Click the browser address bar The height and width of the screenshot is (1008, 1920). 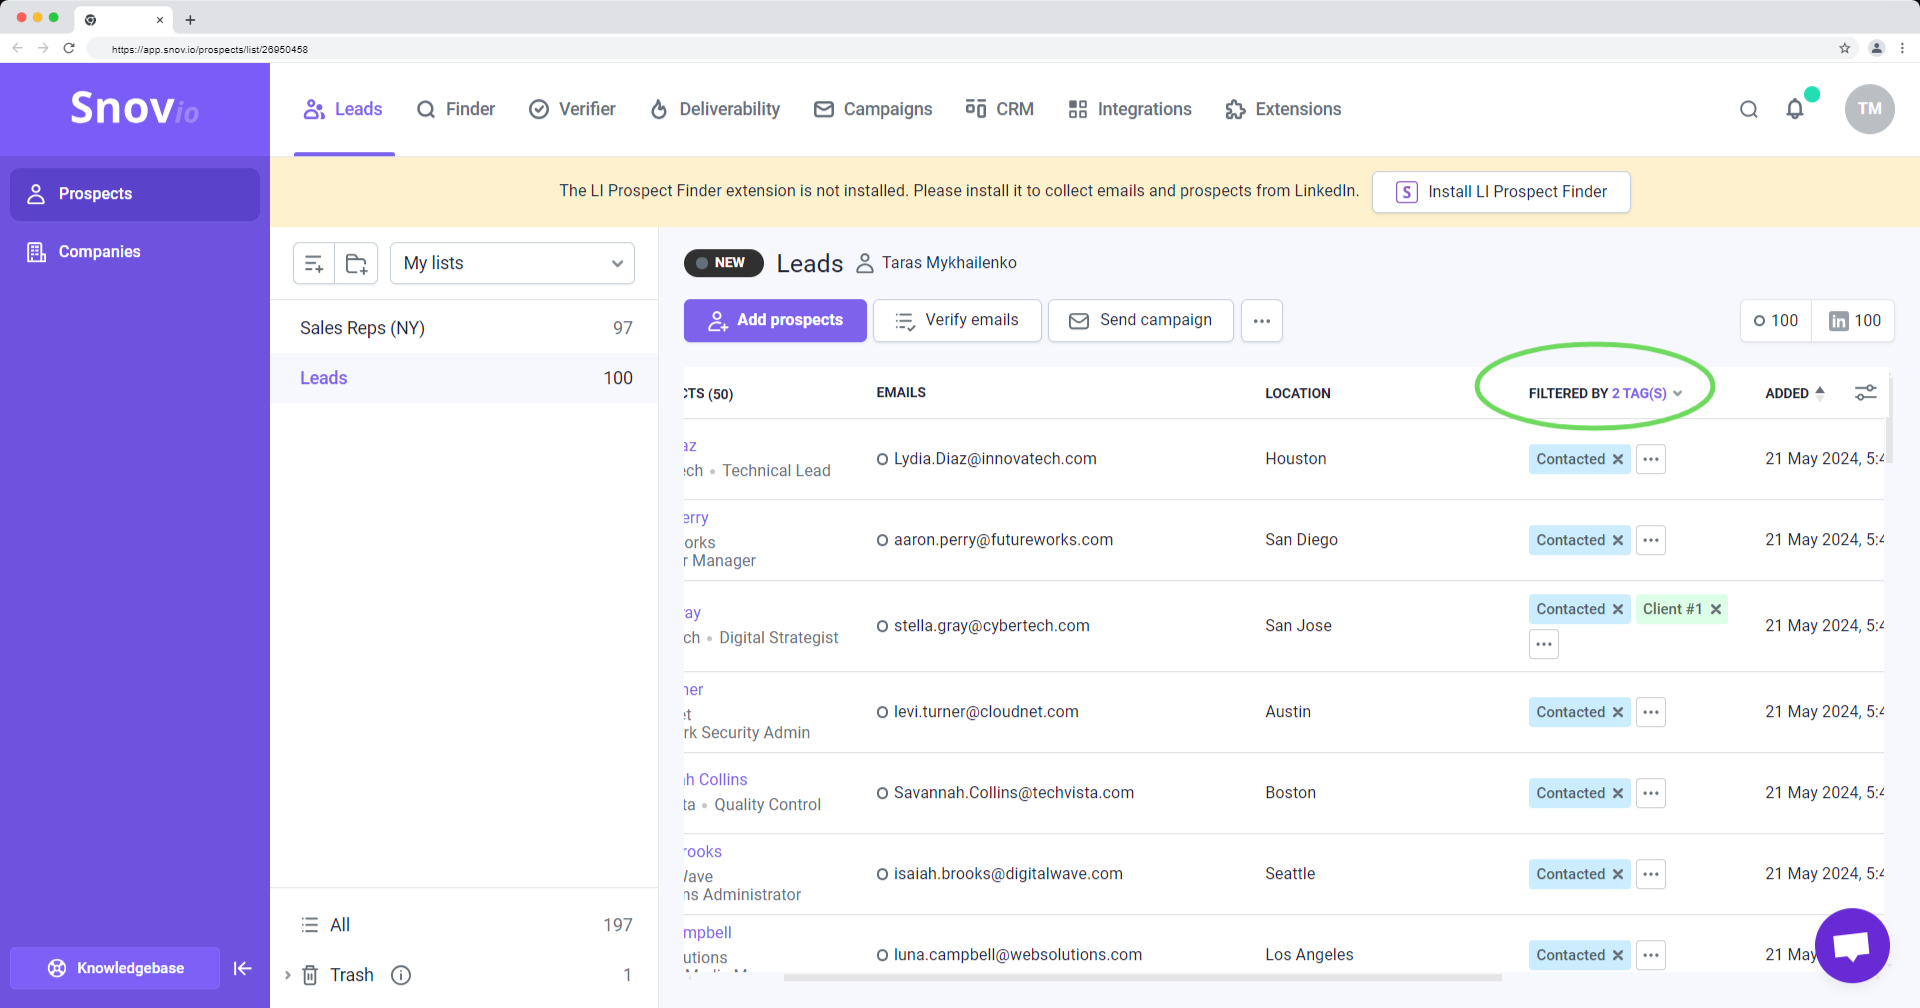click(x=960, y=48)
